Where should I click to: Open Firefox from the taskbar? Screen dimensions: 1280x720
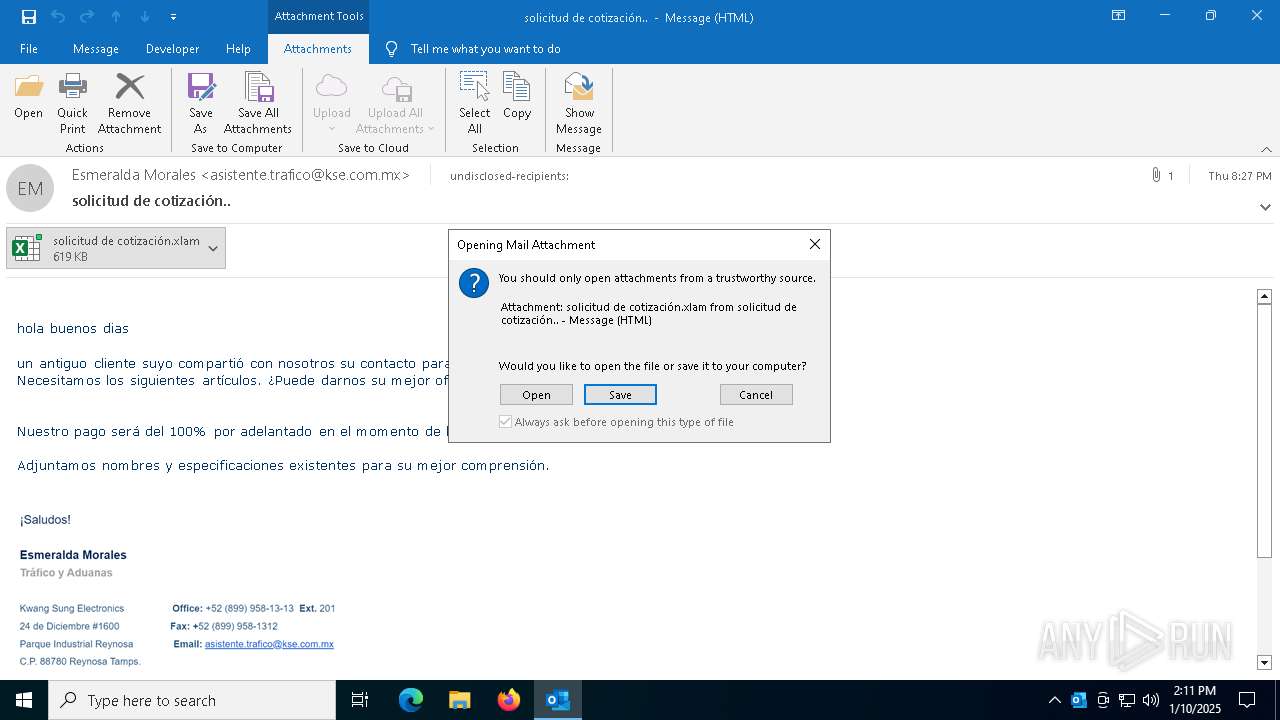point(509,700)
